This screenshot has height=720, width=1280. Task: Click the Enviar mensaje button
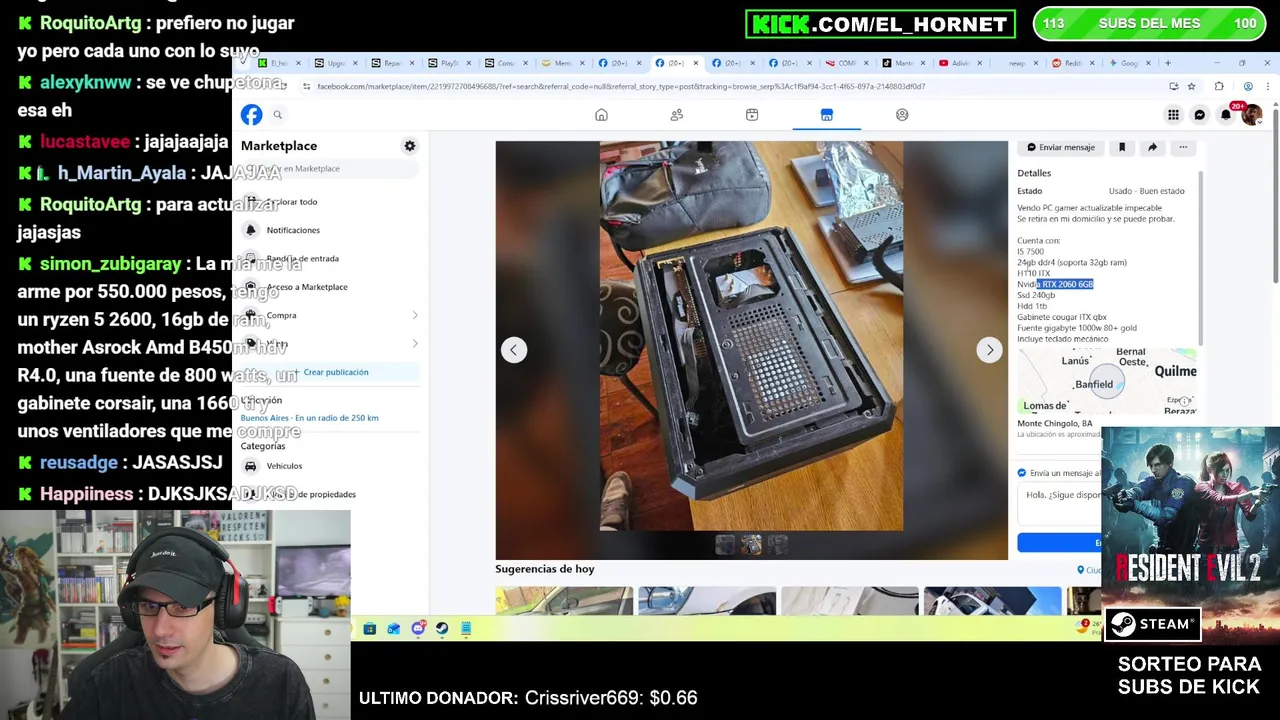pyautogui.click(x=1060, y=147)
